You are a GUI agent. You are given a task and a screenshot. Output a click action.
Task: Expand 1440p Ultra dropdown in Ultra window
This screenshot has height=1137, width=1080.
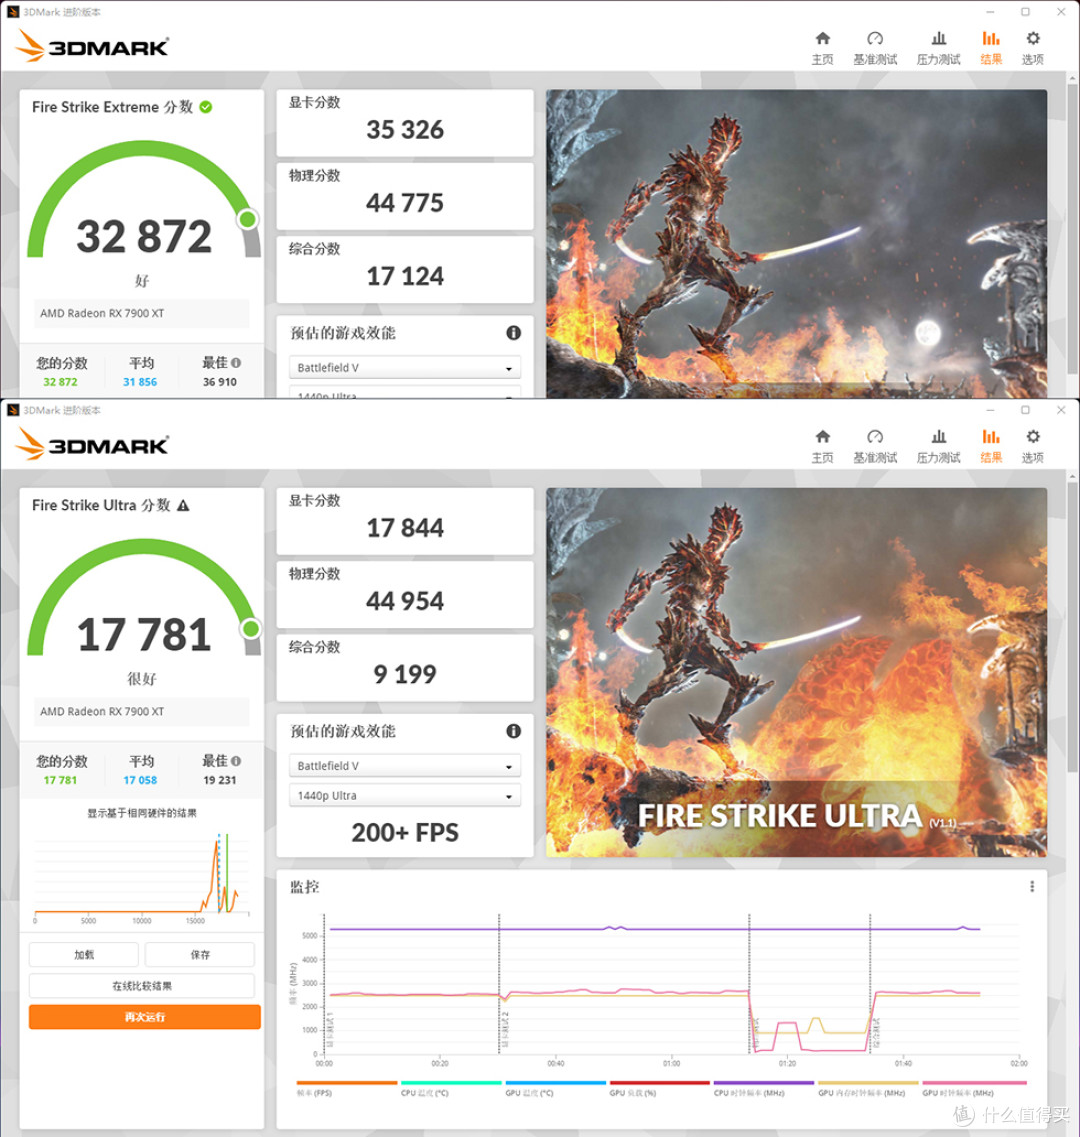pyautogui.click(x=405, y=795)
